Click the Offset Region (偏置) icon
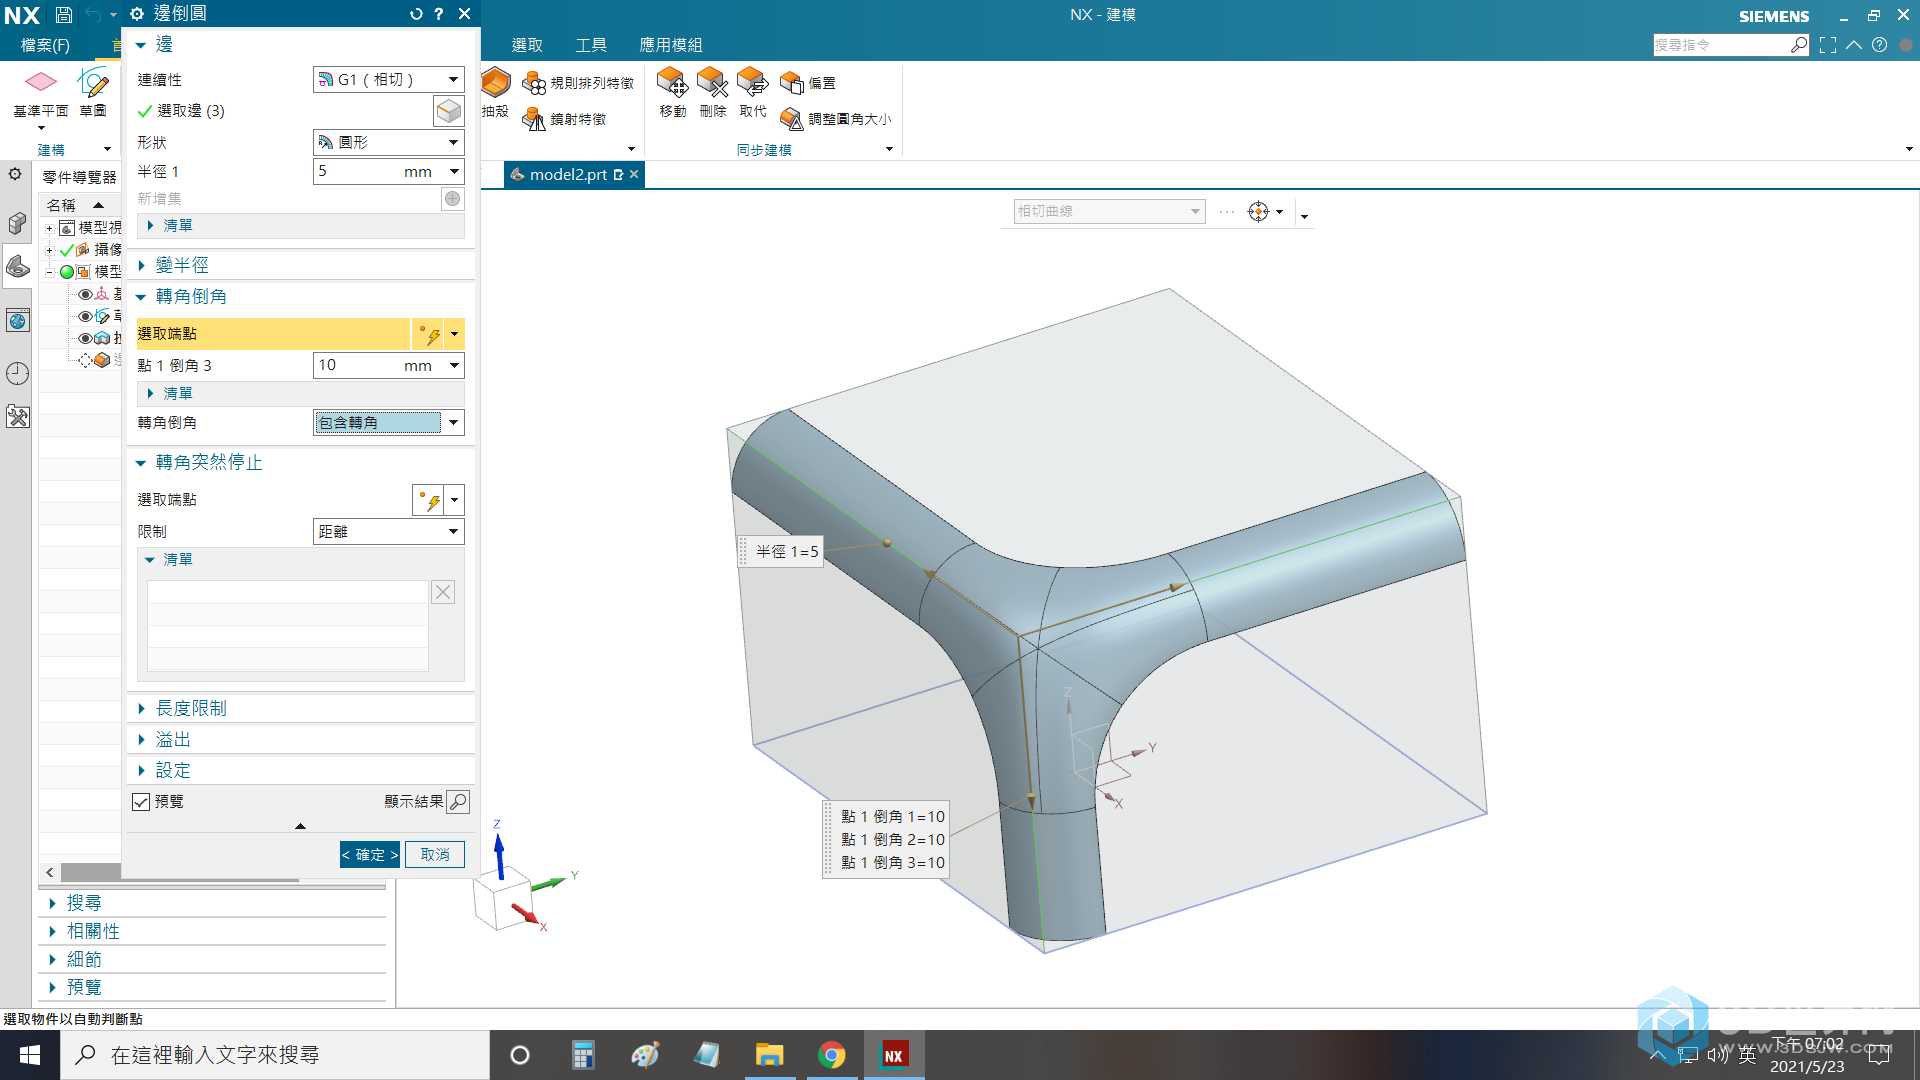 coord(792,83)
